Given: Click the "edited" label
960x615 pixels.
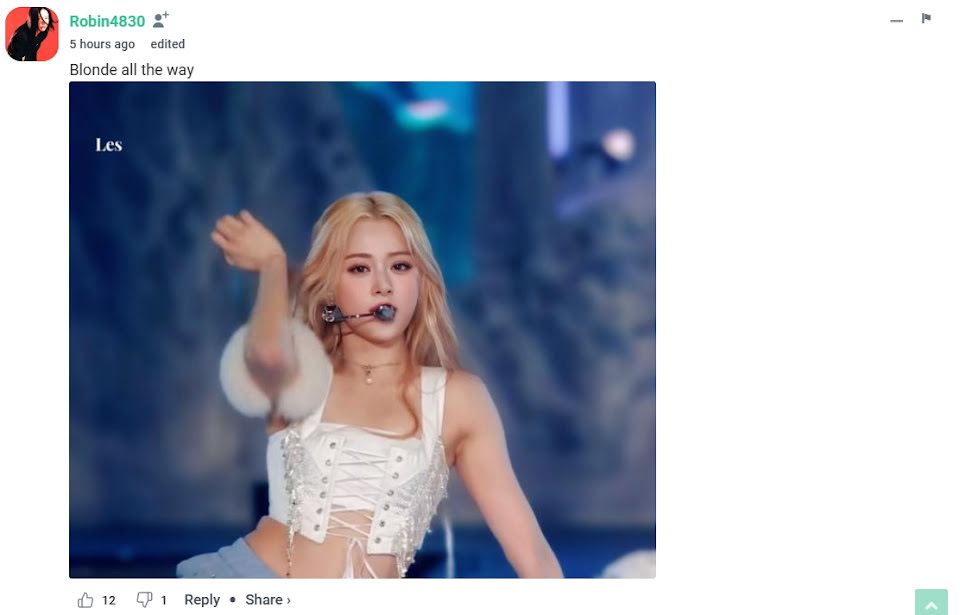Looking at the screenshot, I should pyautogui.click(x=168, y=44).
